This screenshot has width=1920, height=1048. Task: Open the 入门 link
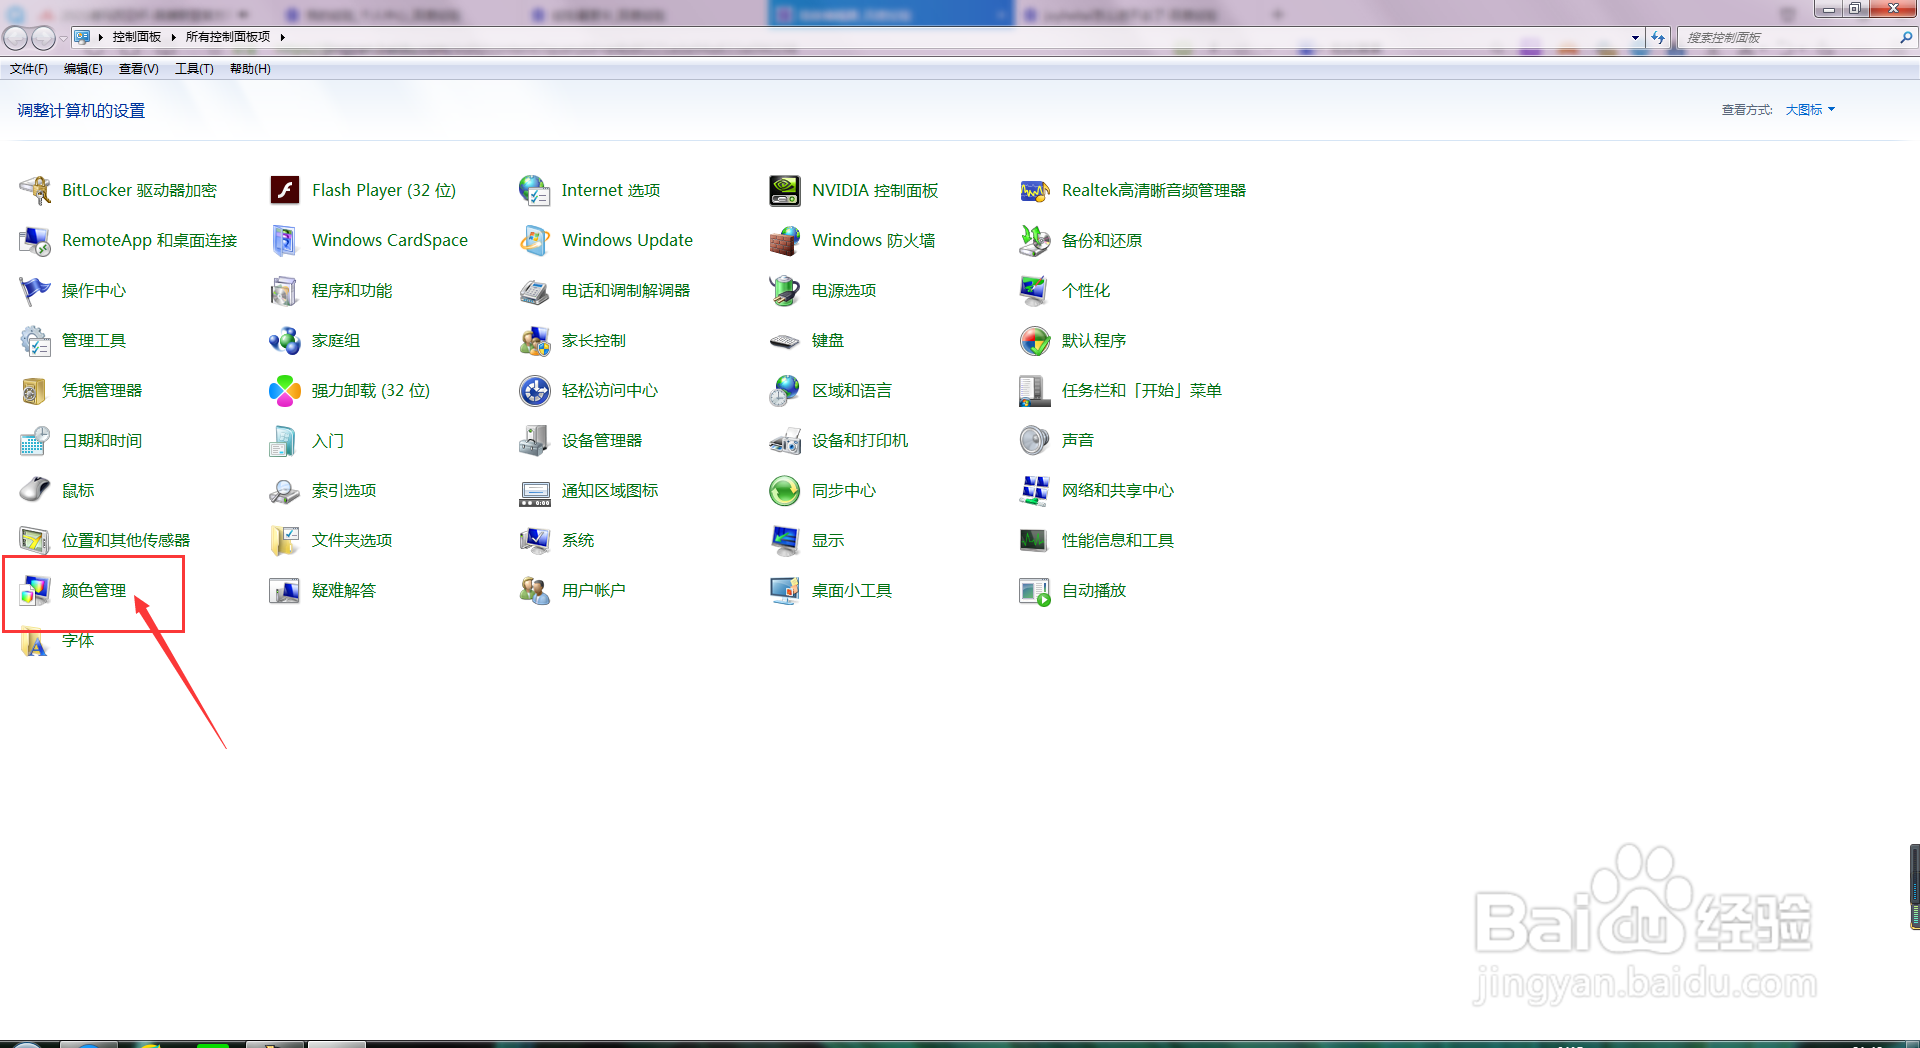[x=328, y=440]
